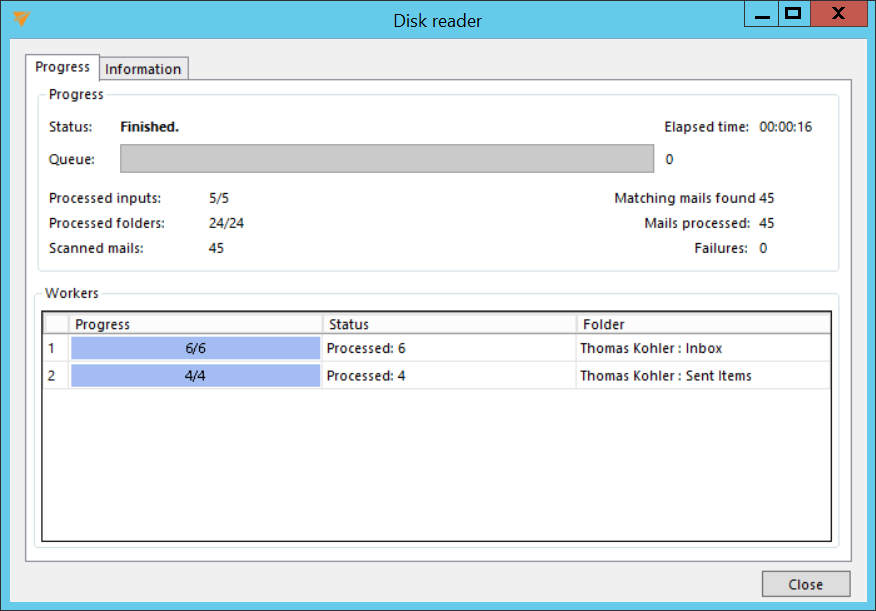Select worker row number 1
The image size is (876, 611).
[x=55, y=348]
